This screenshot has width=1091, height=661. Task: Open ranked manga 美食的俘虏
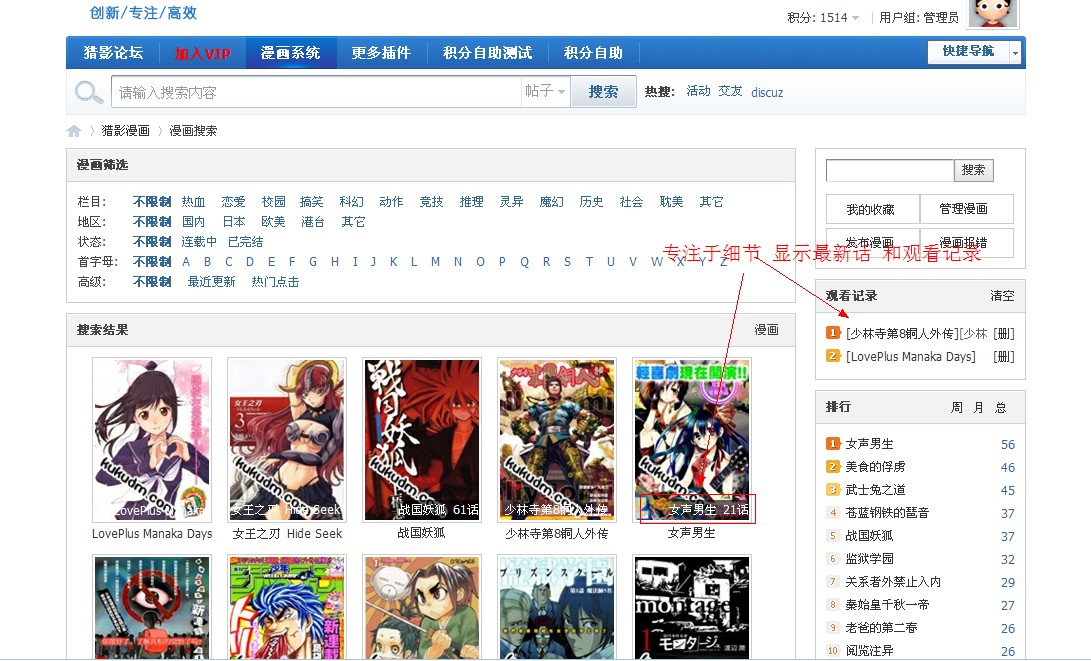coord(875,467)
